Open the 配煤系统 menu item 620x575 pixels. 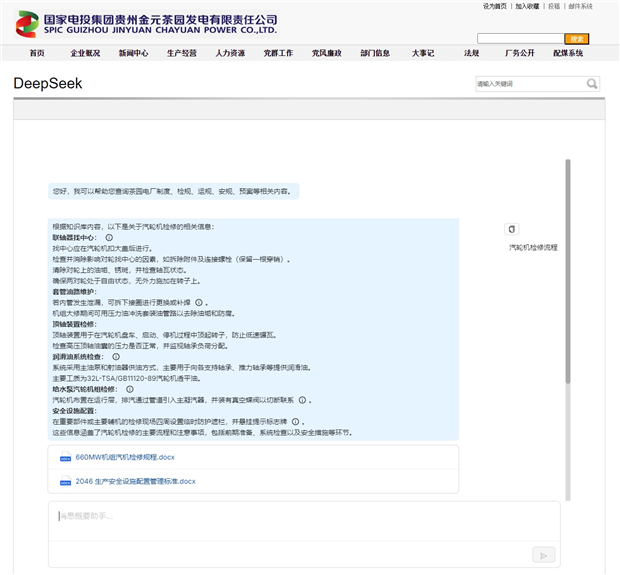click(x=568, y=53)
